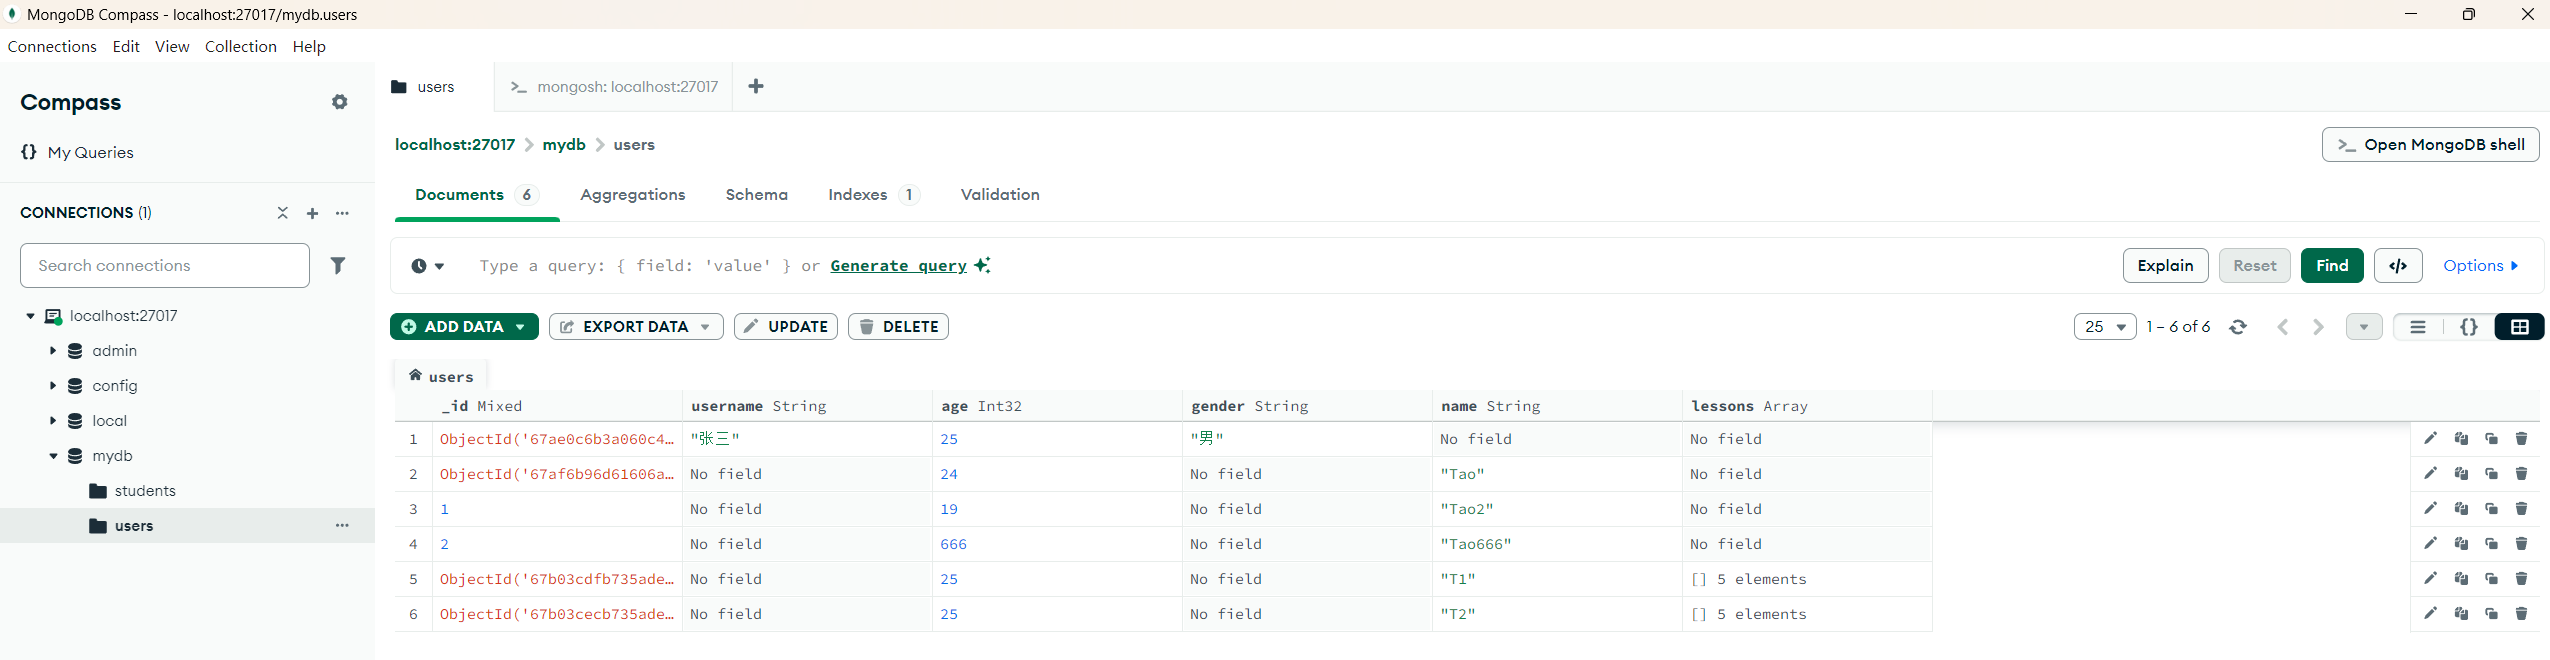Focus the Search connections field
This screenshot has width=2550, height=660.
coord(165,265)
